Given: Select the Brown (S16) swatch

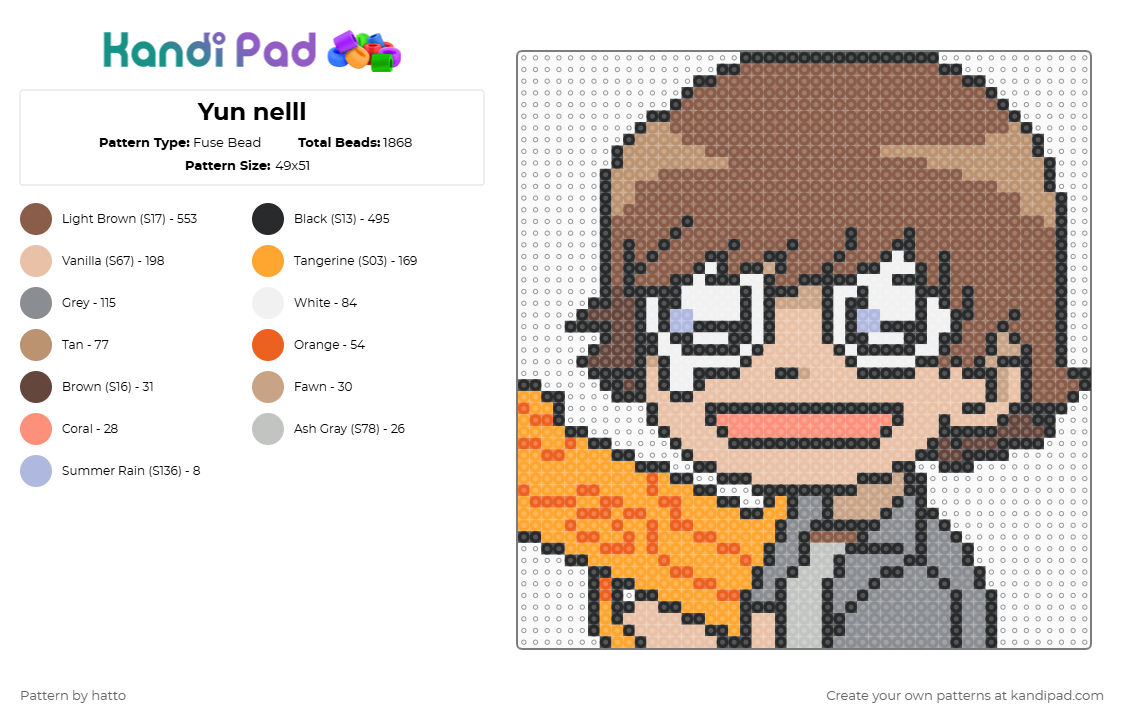Looking at the screenshot, I should pos(36,387).
